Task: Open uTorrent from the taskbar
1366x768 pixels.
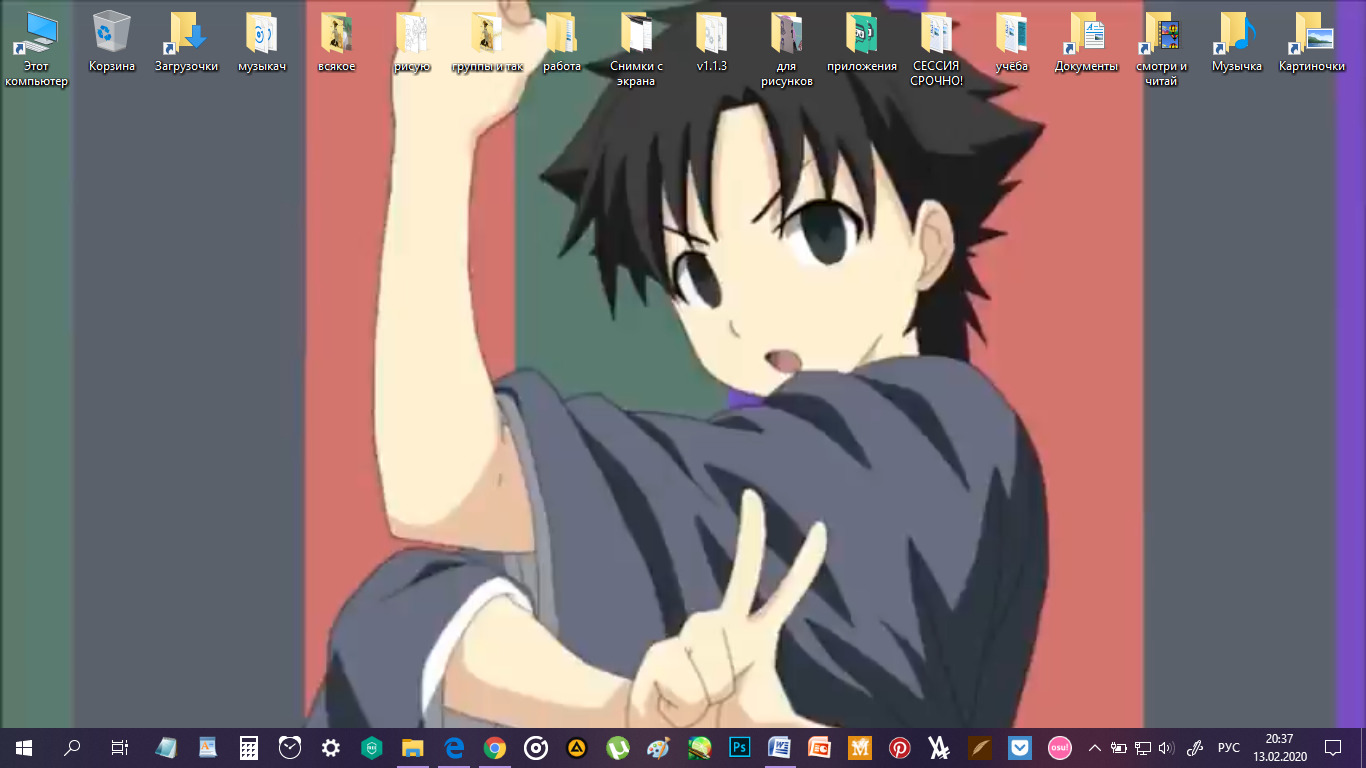Action: click(x=618, y=747)
